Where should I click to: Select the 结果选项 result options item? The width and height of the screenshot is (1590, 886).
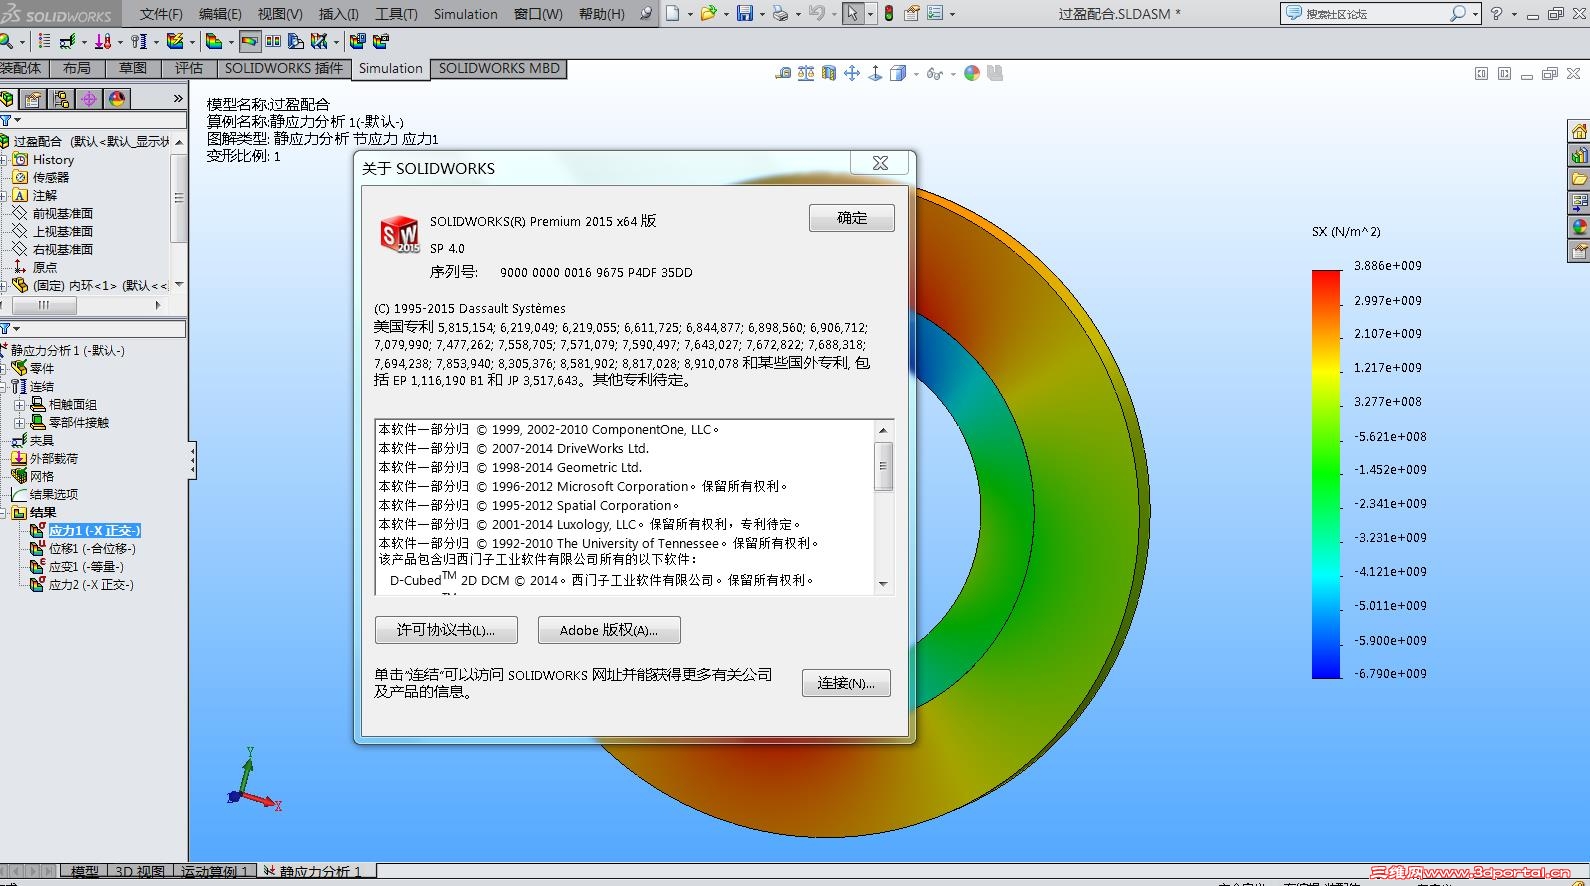click(54, 494)
